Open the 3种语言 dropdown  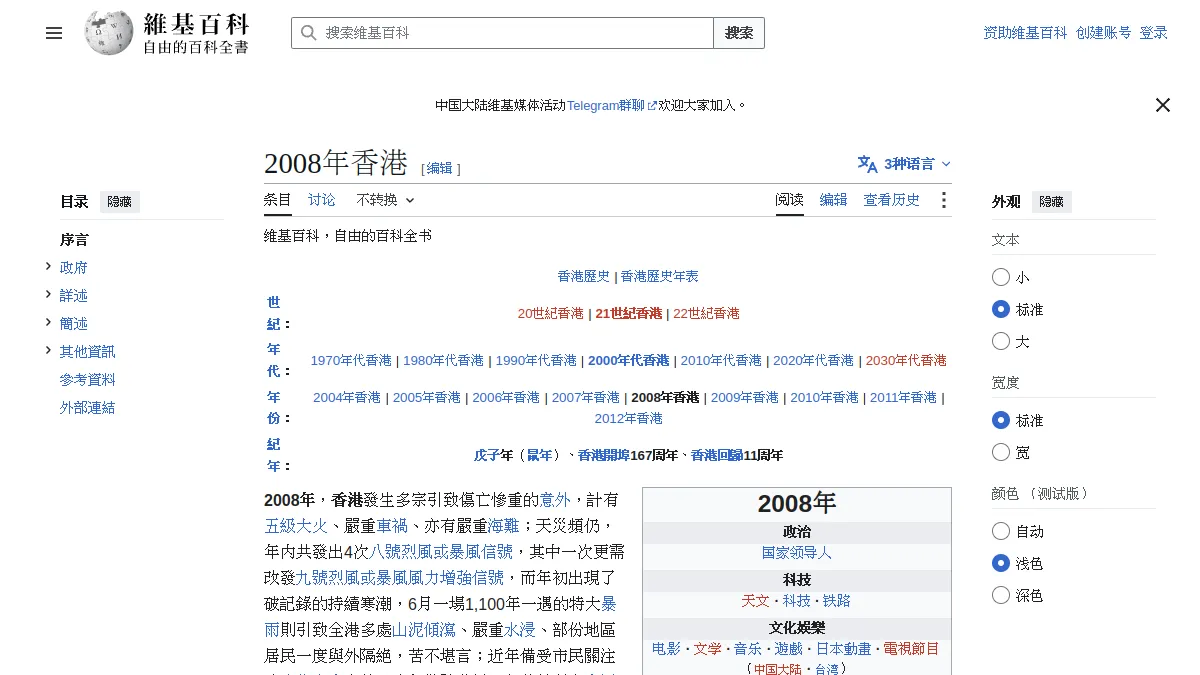(x=904, y=164)
